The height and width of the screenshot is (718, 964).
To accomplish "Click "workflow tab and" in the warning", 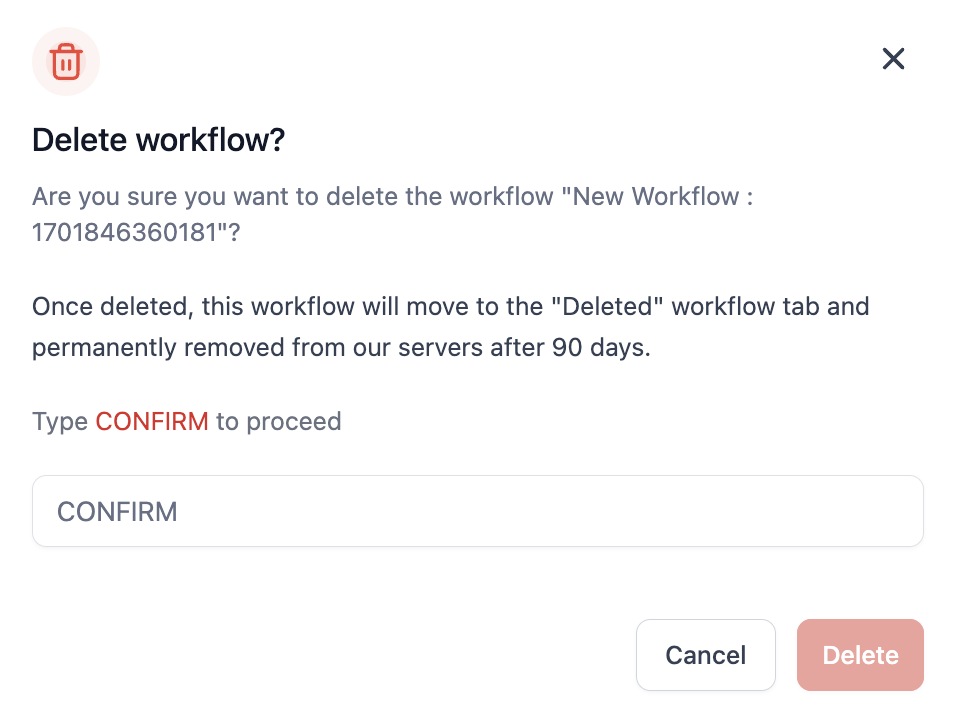I will (x=770, y=306).
